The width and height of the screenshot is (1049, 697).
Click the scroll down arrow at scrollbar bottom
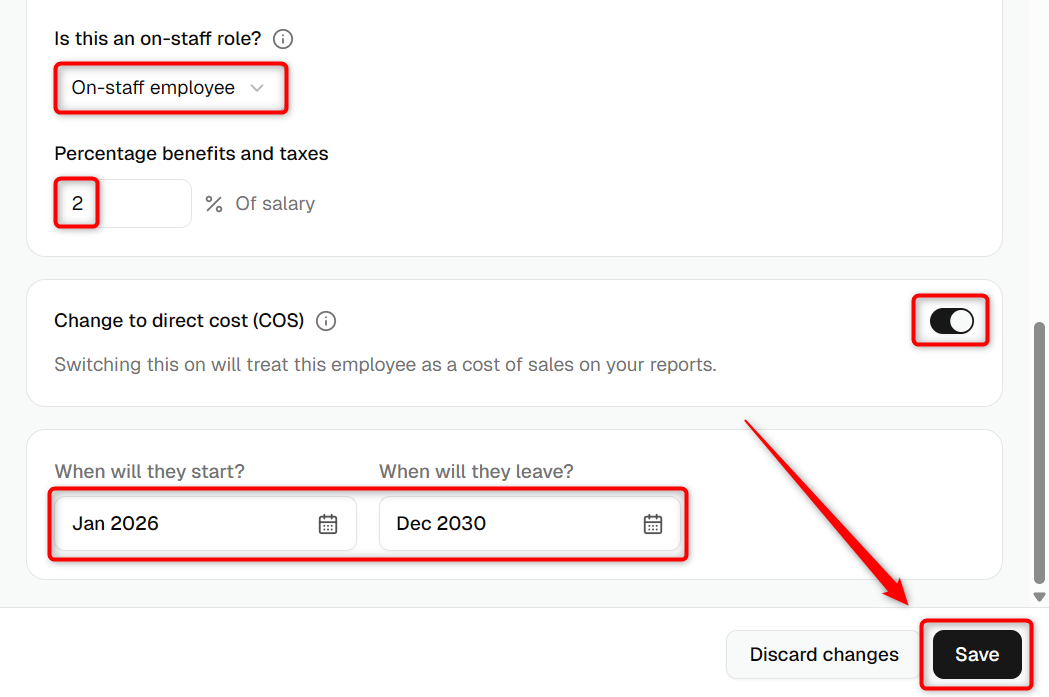coord(1039,597)
